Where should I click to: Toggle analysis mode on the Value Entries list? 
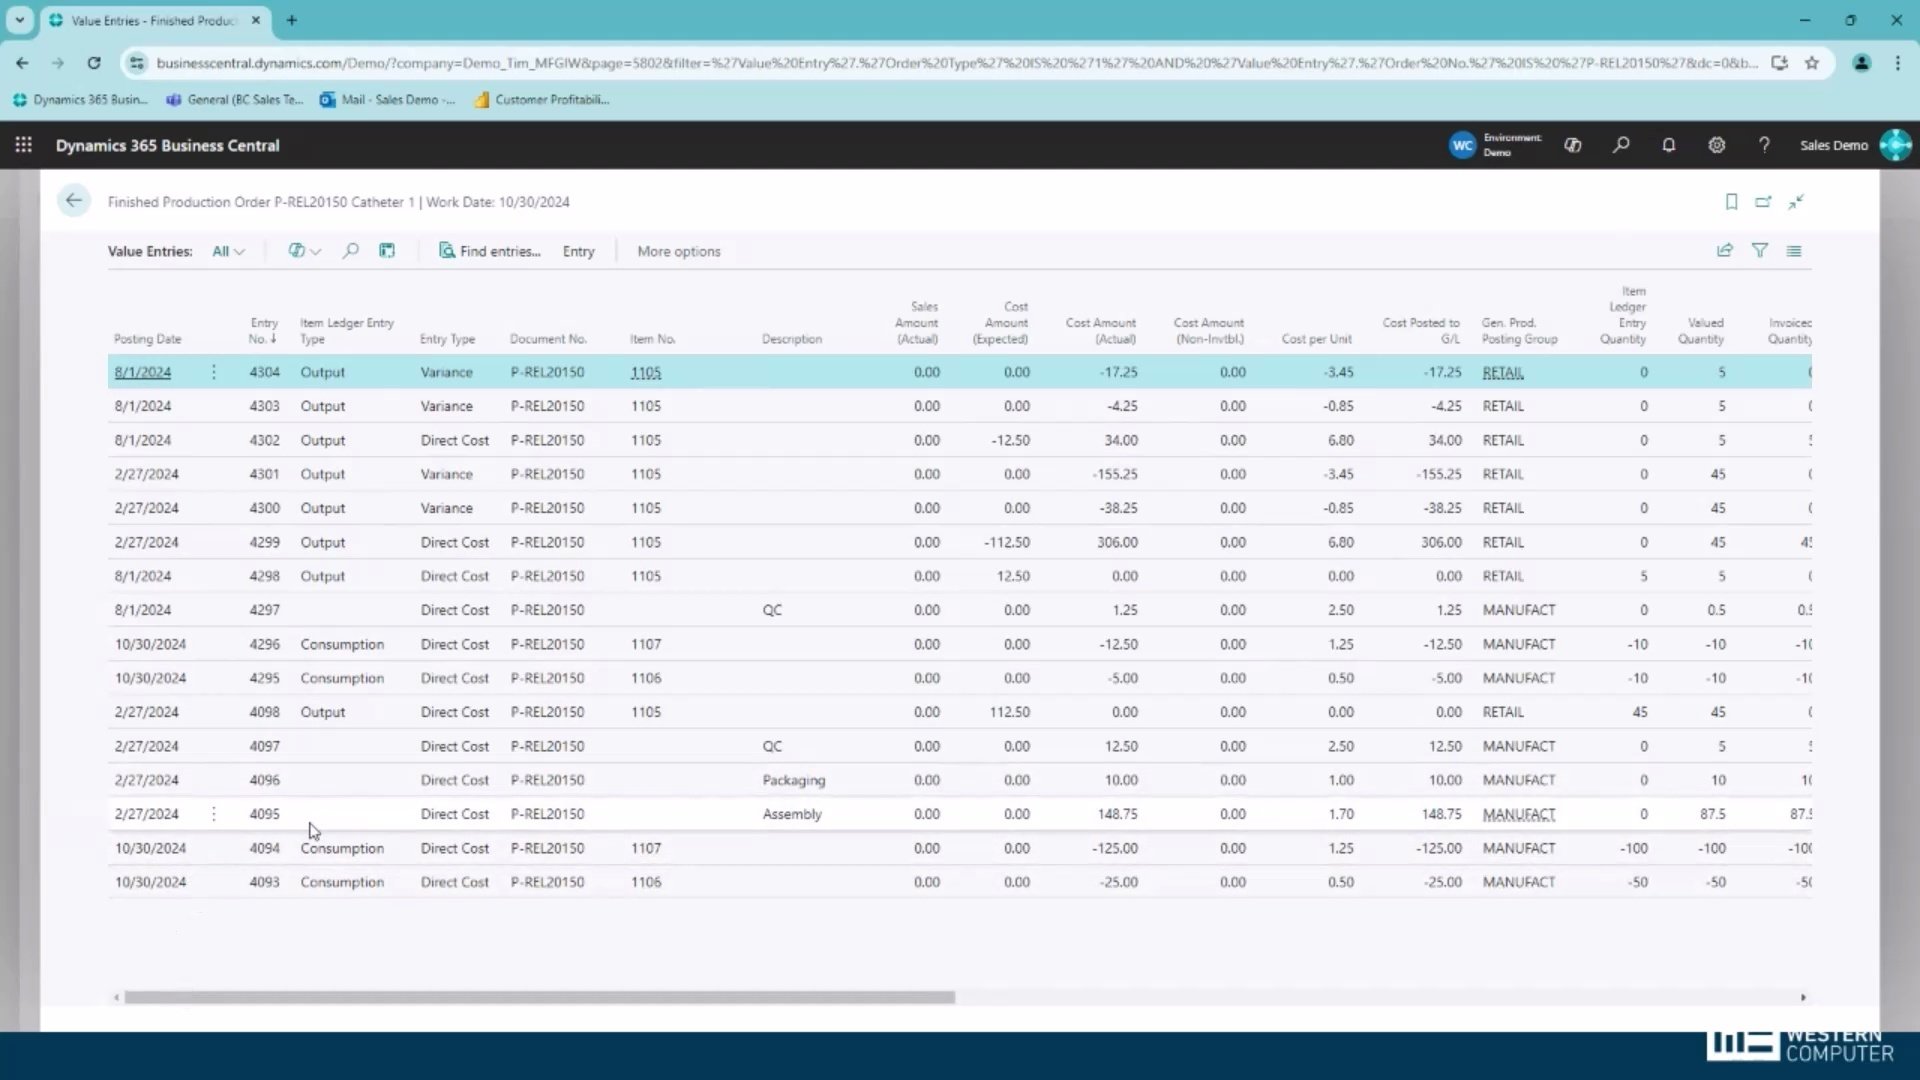point(303,251)
